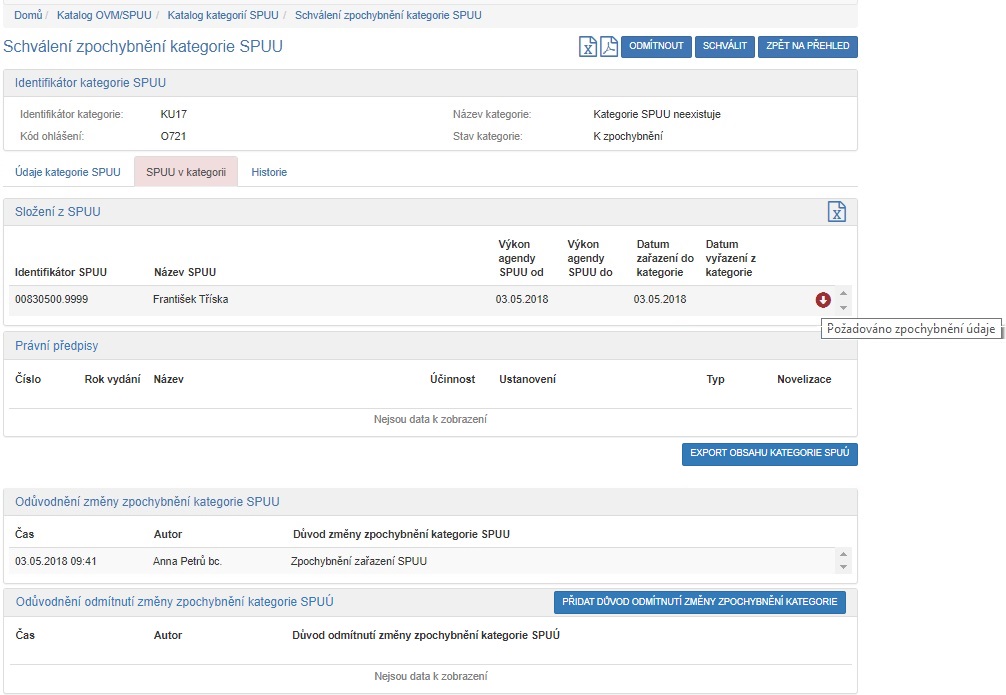Add rejection reason with PŘIDAT DŮVOD button
Screen dimensions: 1006x695
700,602
